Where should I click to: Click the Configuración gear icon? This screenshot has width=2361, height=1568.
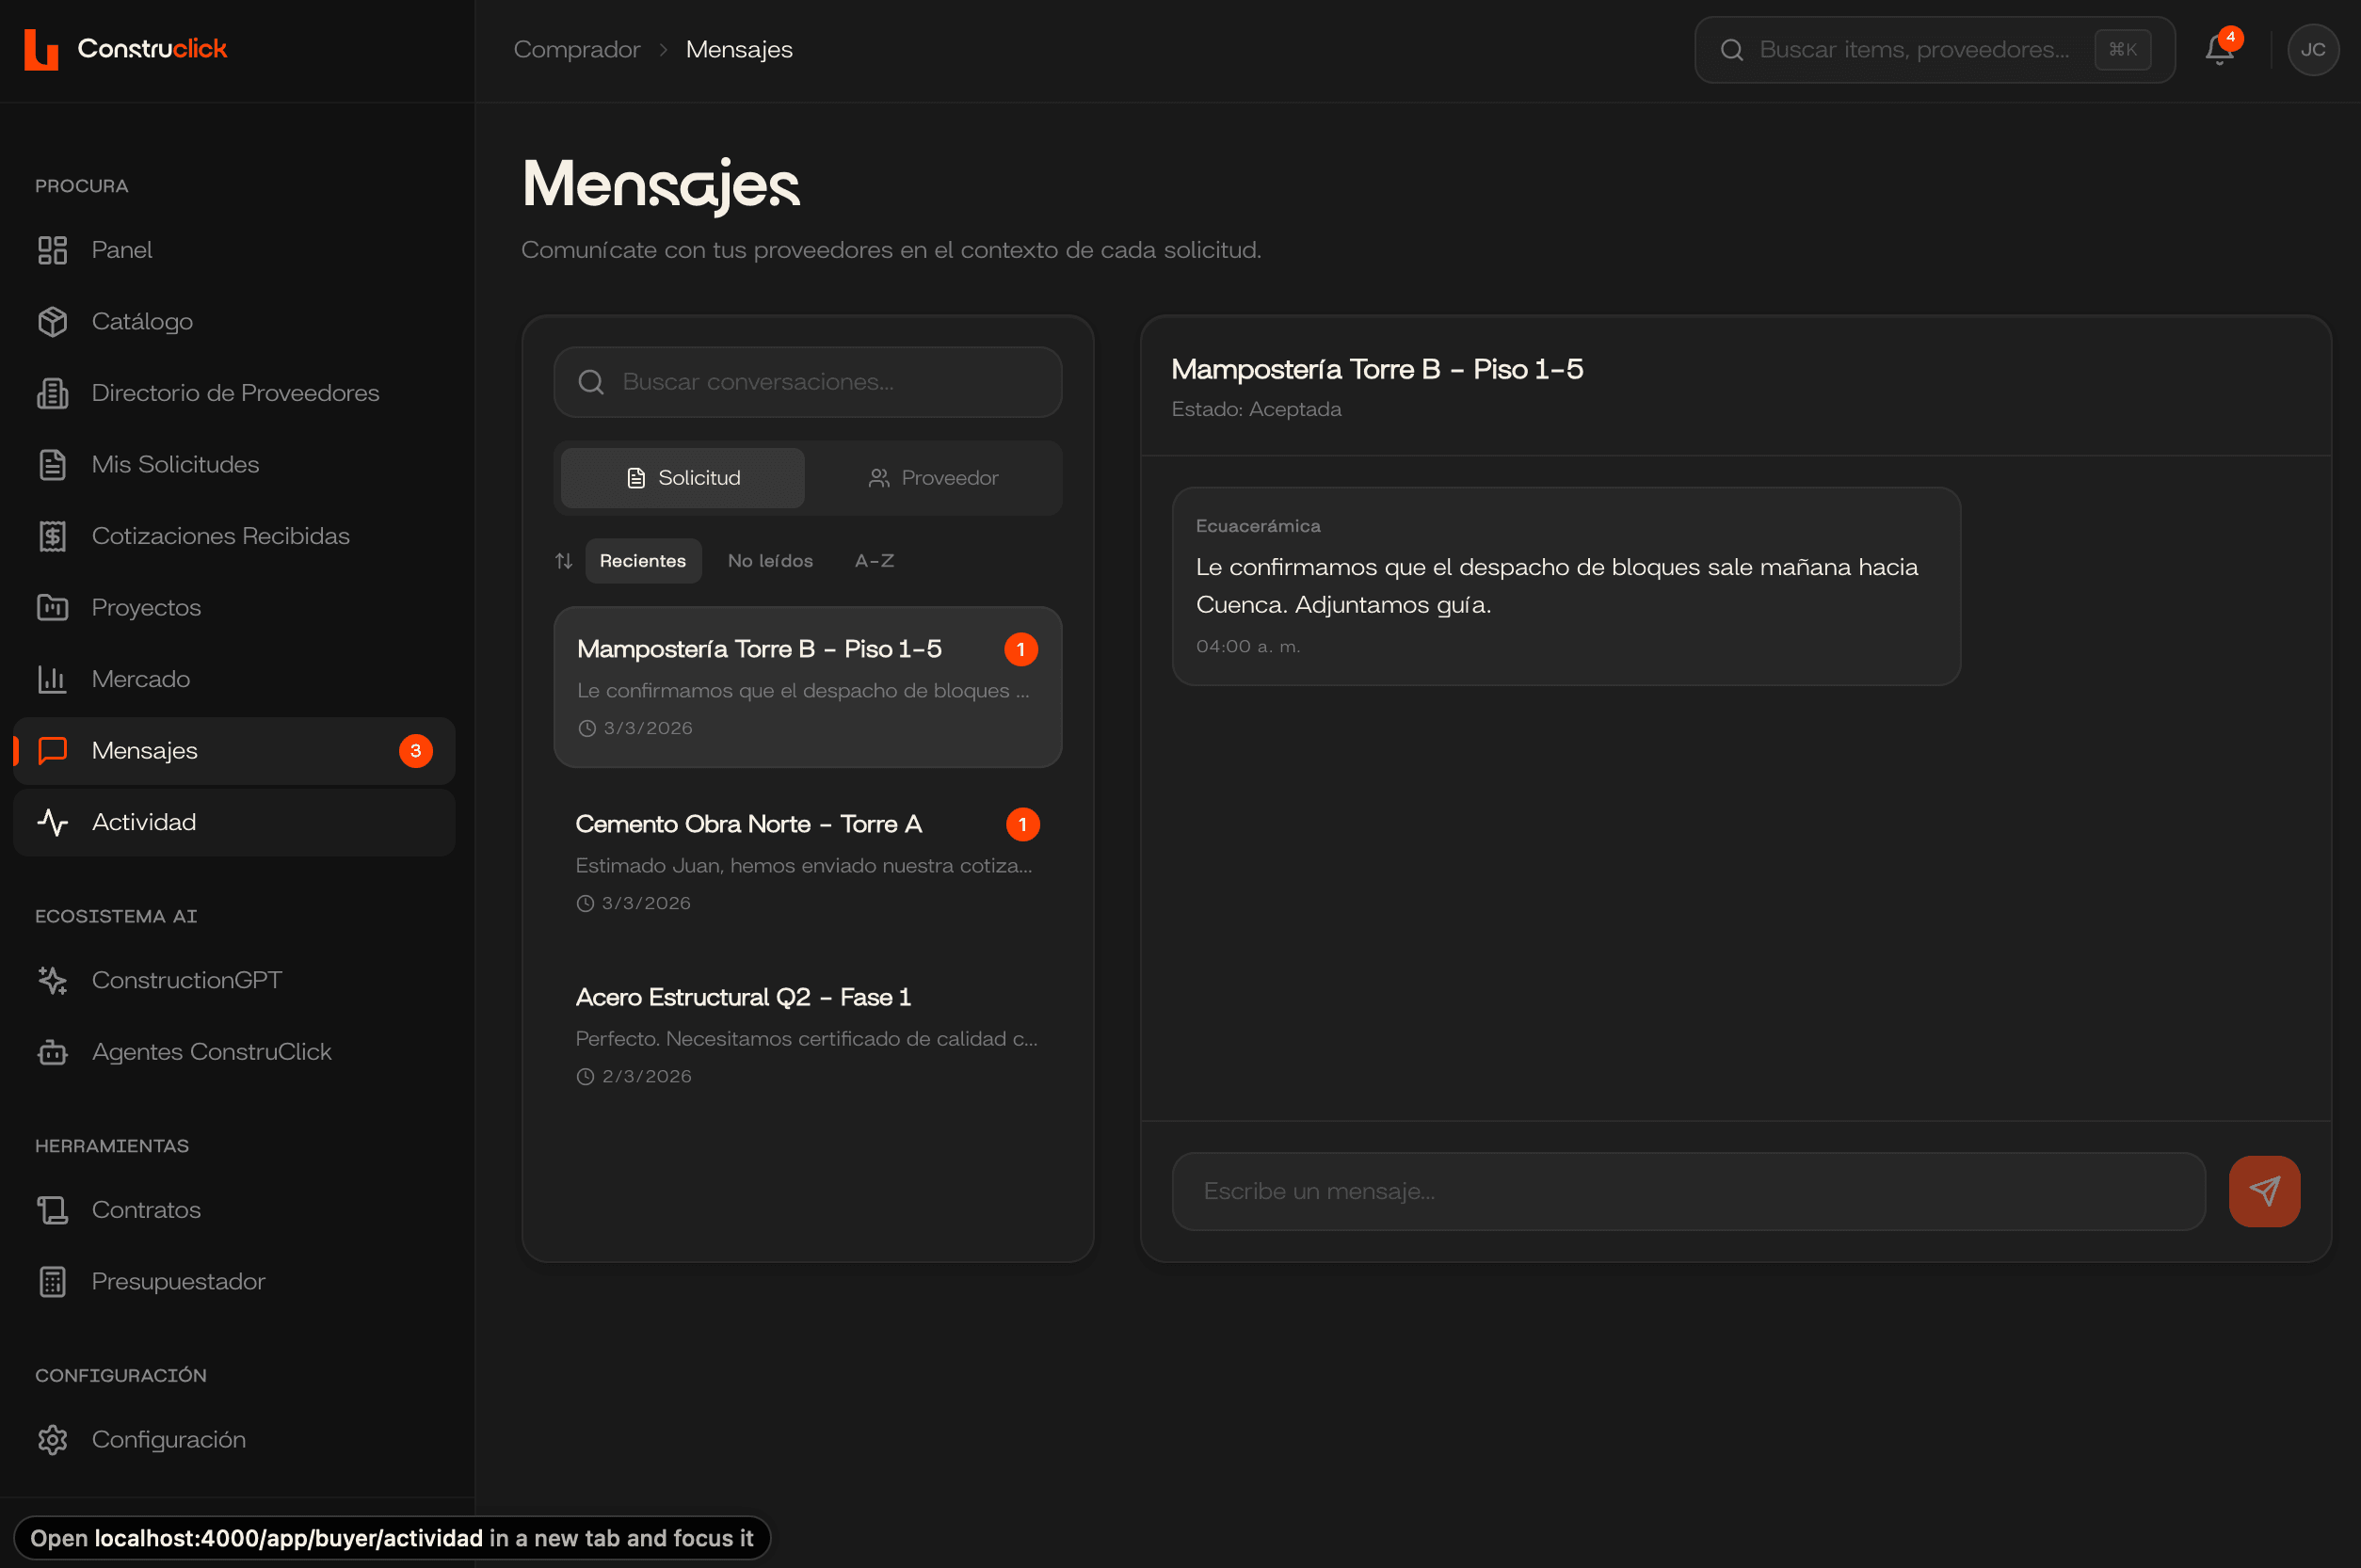pos(52,1440)
